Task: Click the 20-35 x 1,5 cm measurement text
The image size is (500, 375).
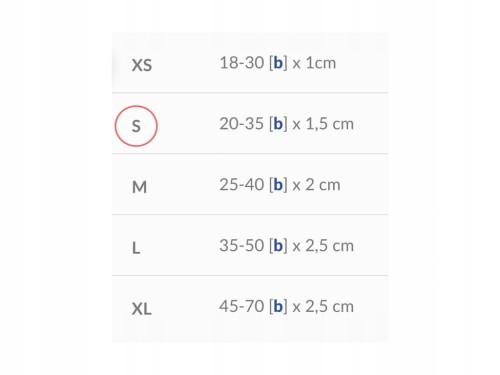Action: click(286, 124)
